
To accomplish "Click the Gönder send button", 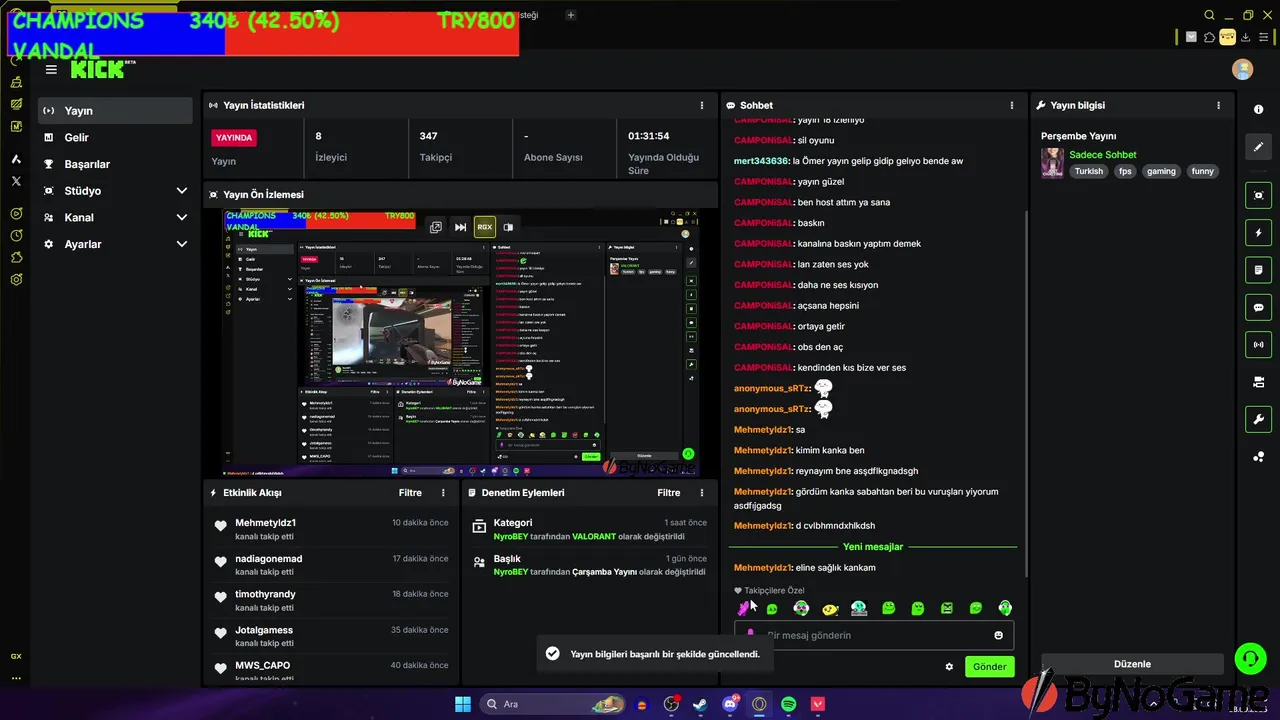I will (x=989, y=667).
